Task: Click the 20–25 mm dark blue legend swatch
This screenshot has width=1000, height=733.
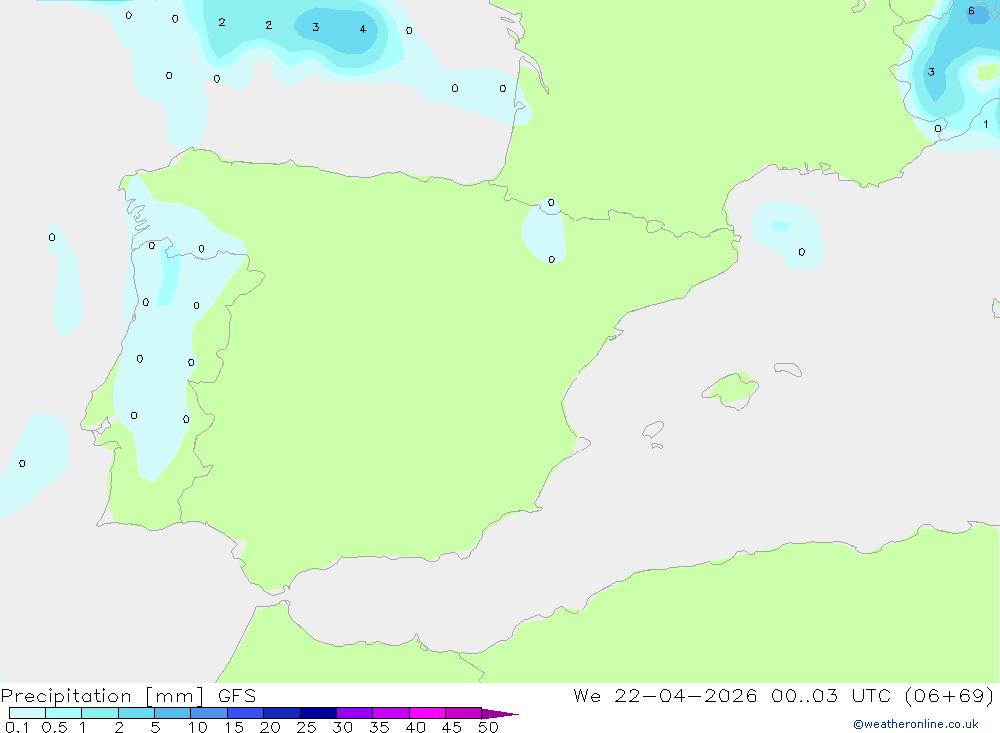Action: point(281,713)
